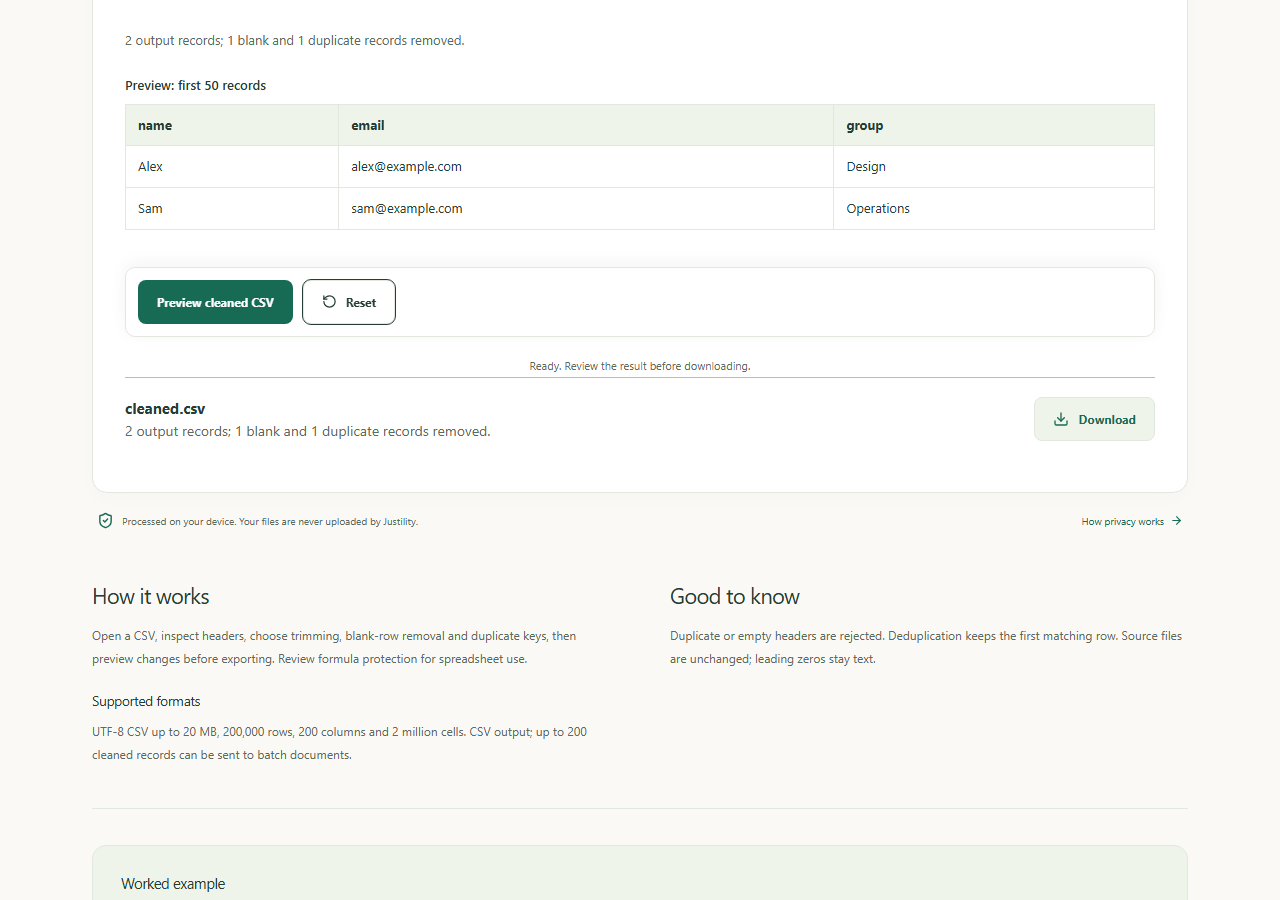Select the group column header
The width and height of the screenshot is (1280, 900).
(x=994, y=125)
